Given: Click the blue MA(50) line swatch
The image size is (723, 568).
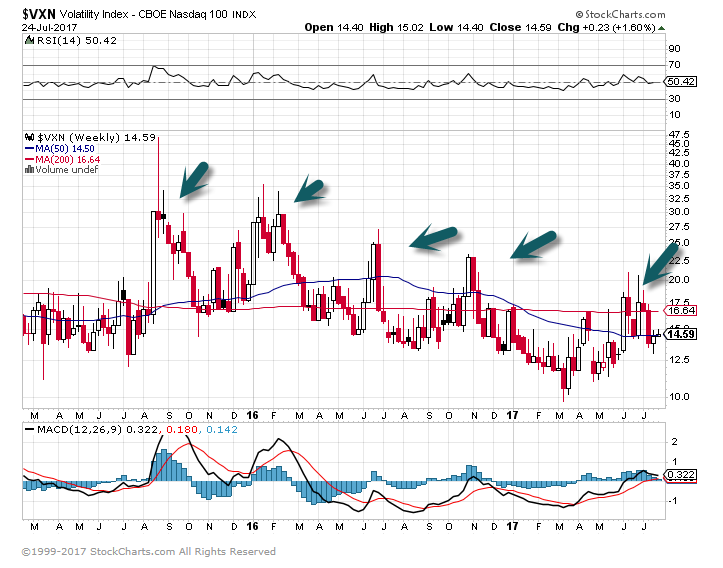Looking at the screenshot, I should pyautogui.click(x=30, y=149).
